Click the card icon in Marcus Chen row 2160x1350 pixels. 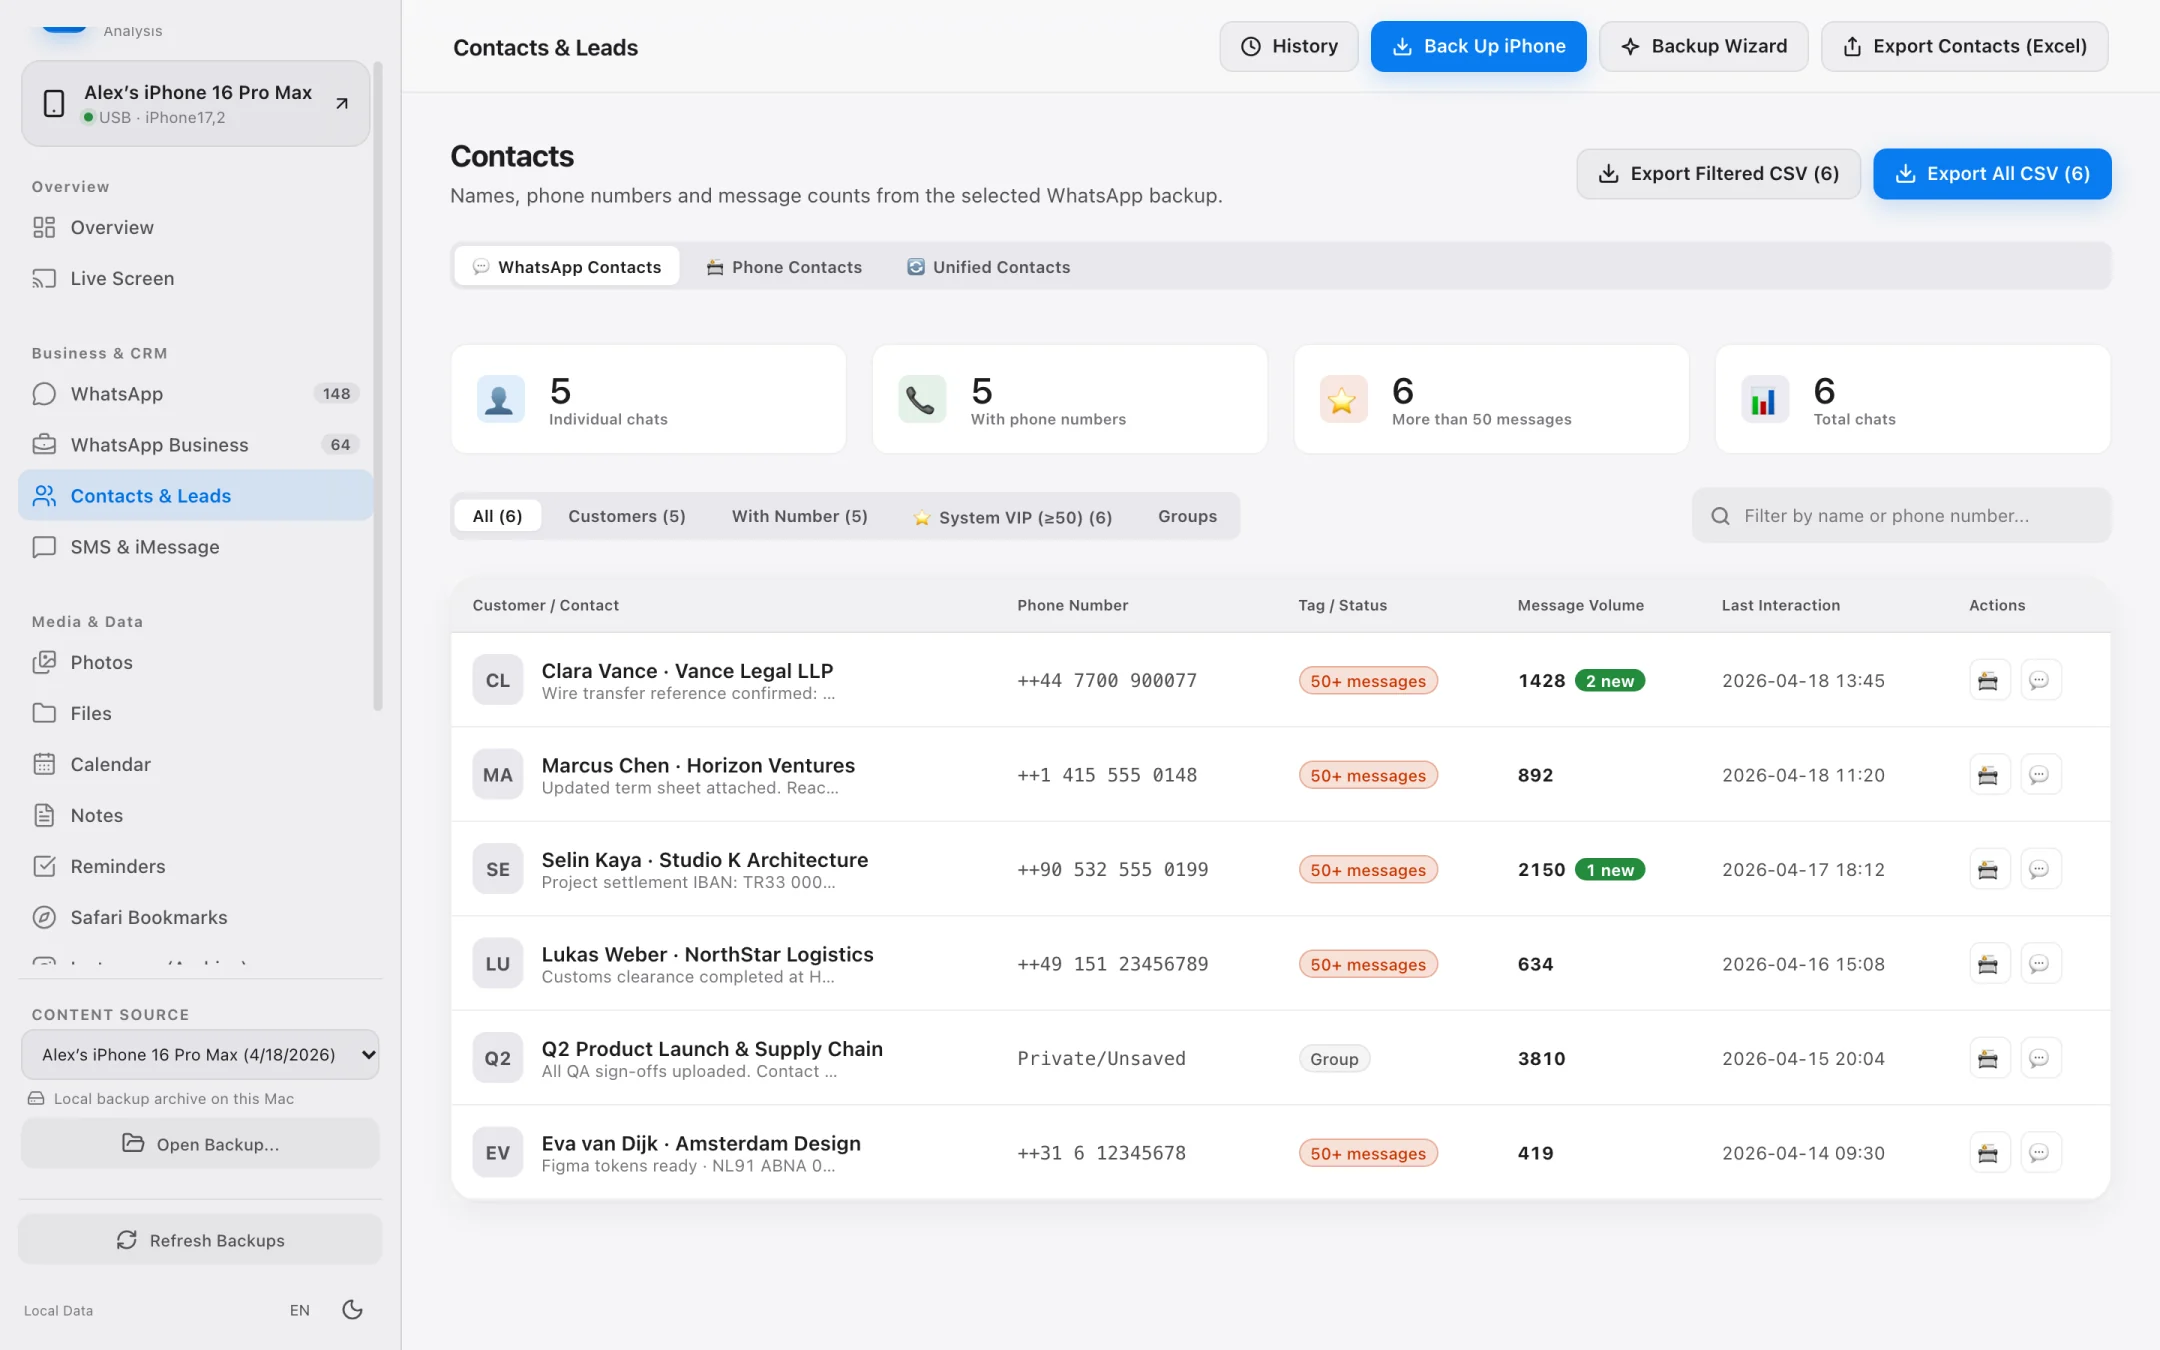coord(1988,775)
